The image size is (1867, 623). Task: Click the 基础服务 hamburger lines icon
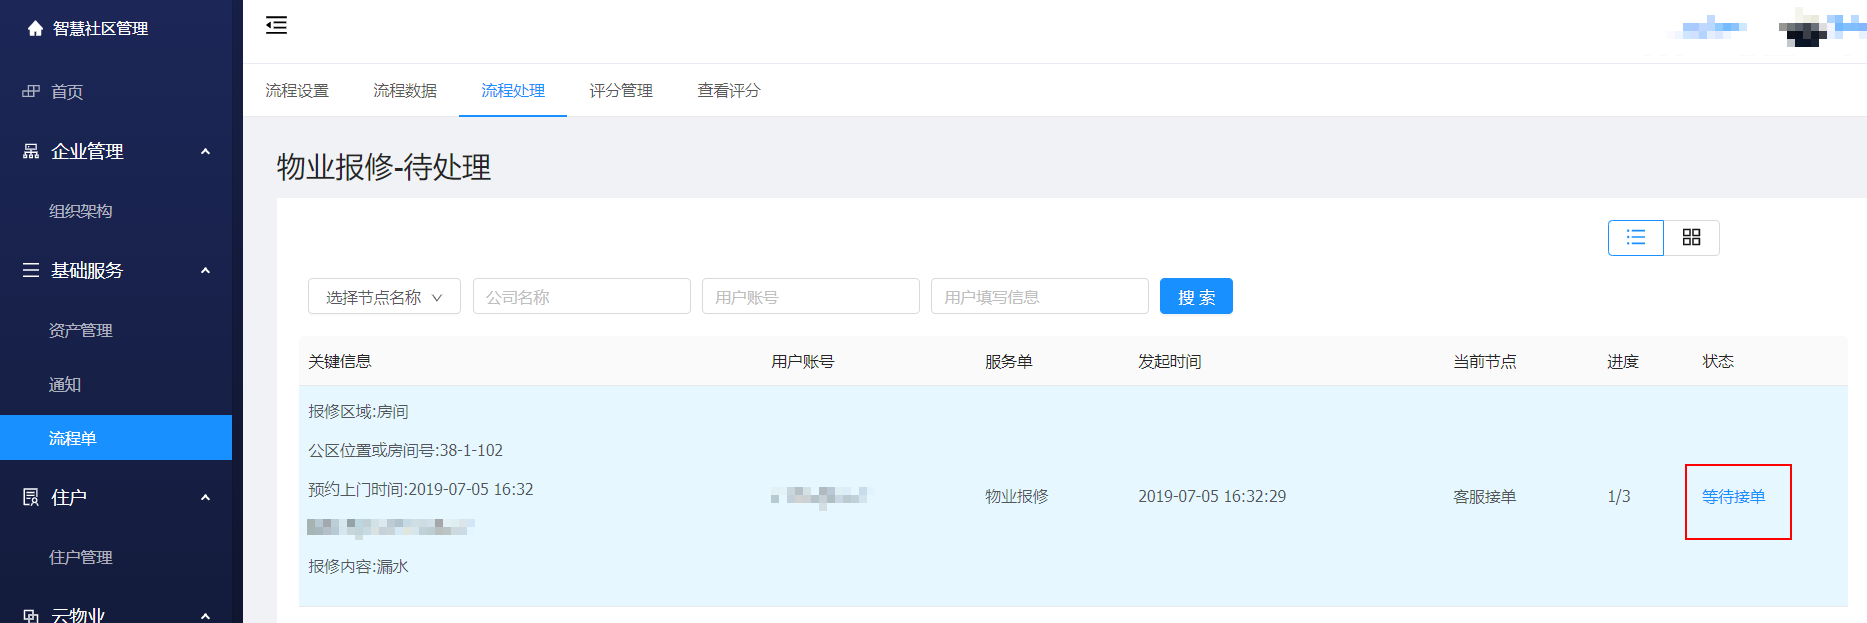[31, 271]
